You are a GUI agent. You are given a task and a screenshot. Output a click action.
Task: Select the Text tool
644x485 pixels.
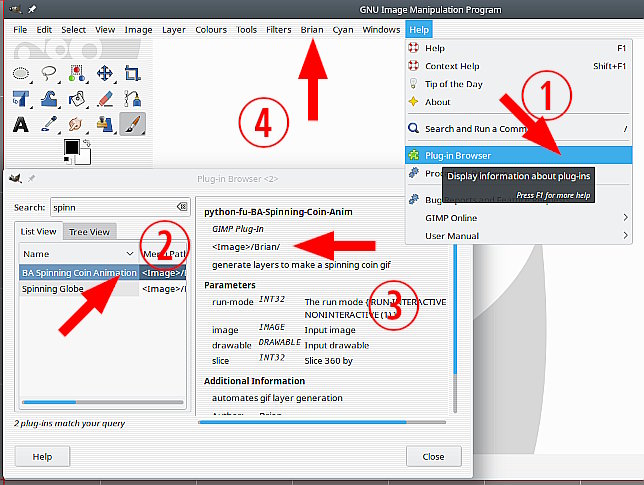[x=21, y=124]
